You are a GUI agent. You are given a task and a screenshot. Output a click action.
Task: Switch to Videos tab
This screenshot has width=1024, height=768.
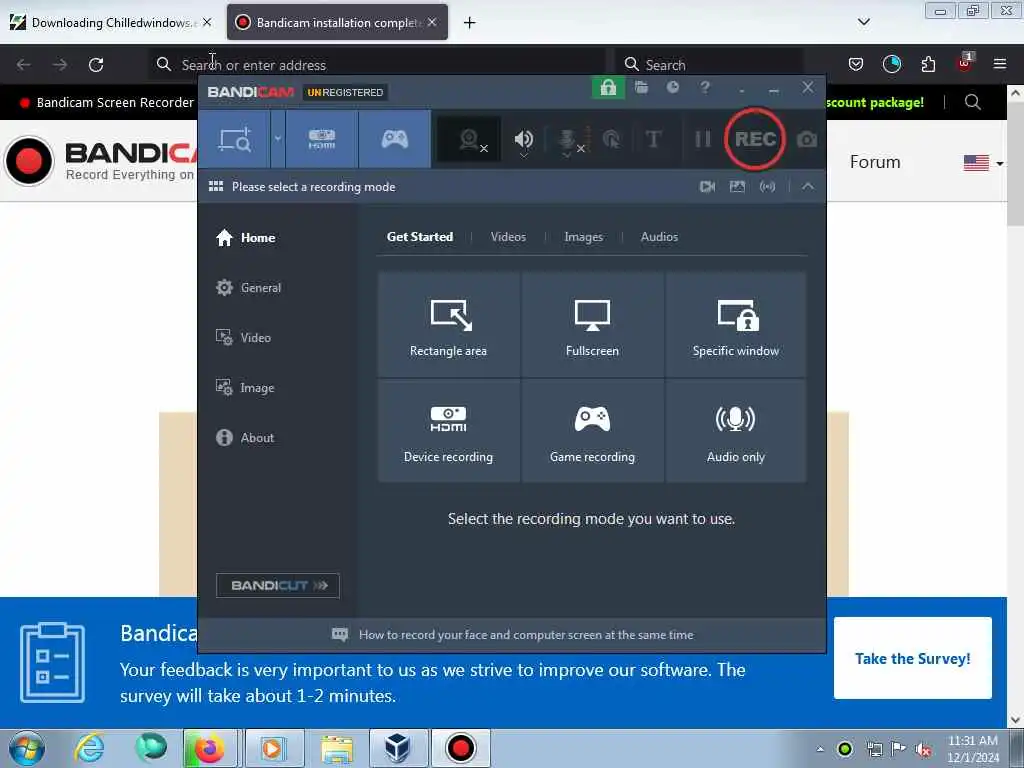click(x=508, y=237)
